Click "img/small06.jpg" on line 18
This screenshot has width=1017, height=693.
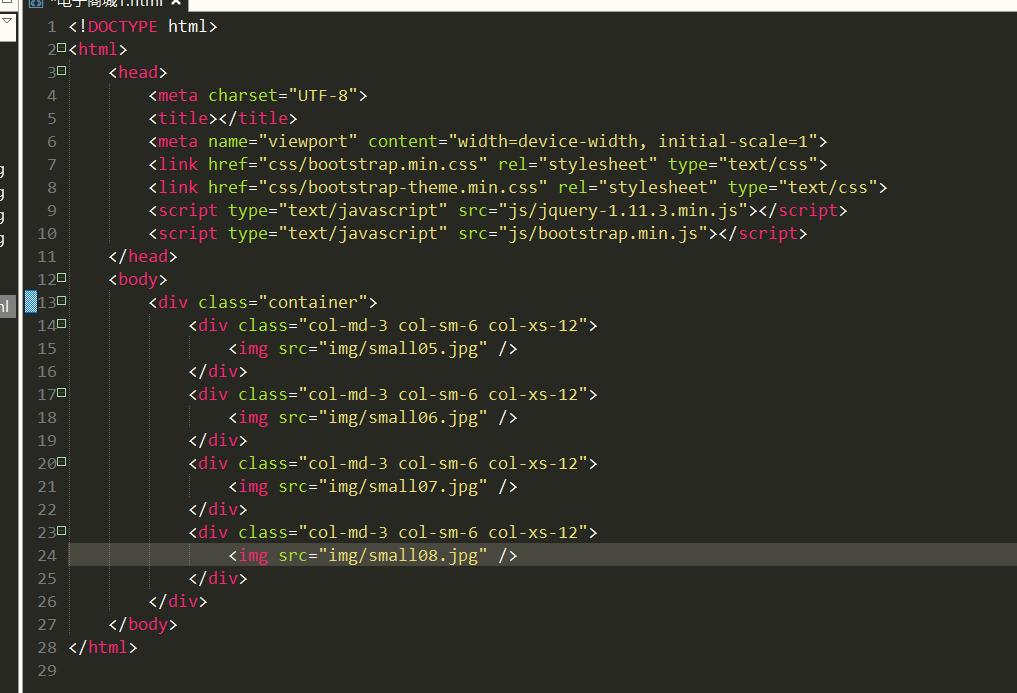(403, 418)
